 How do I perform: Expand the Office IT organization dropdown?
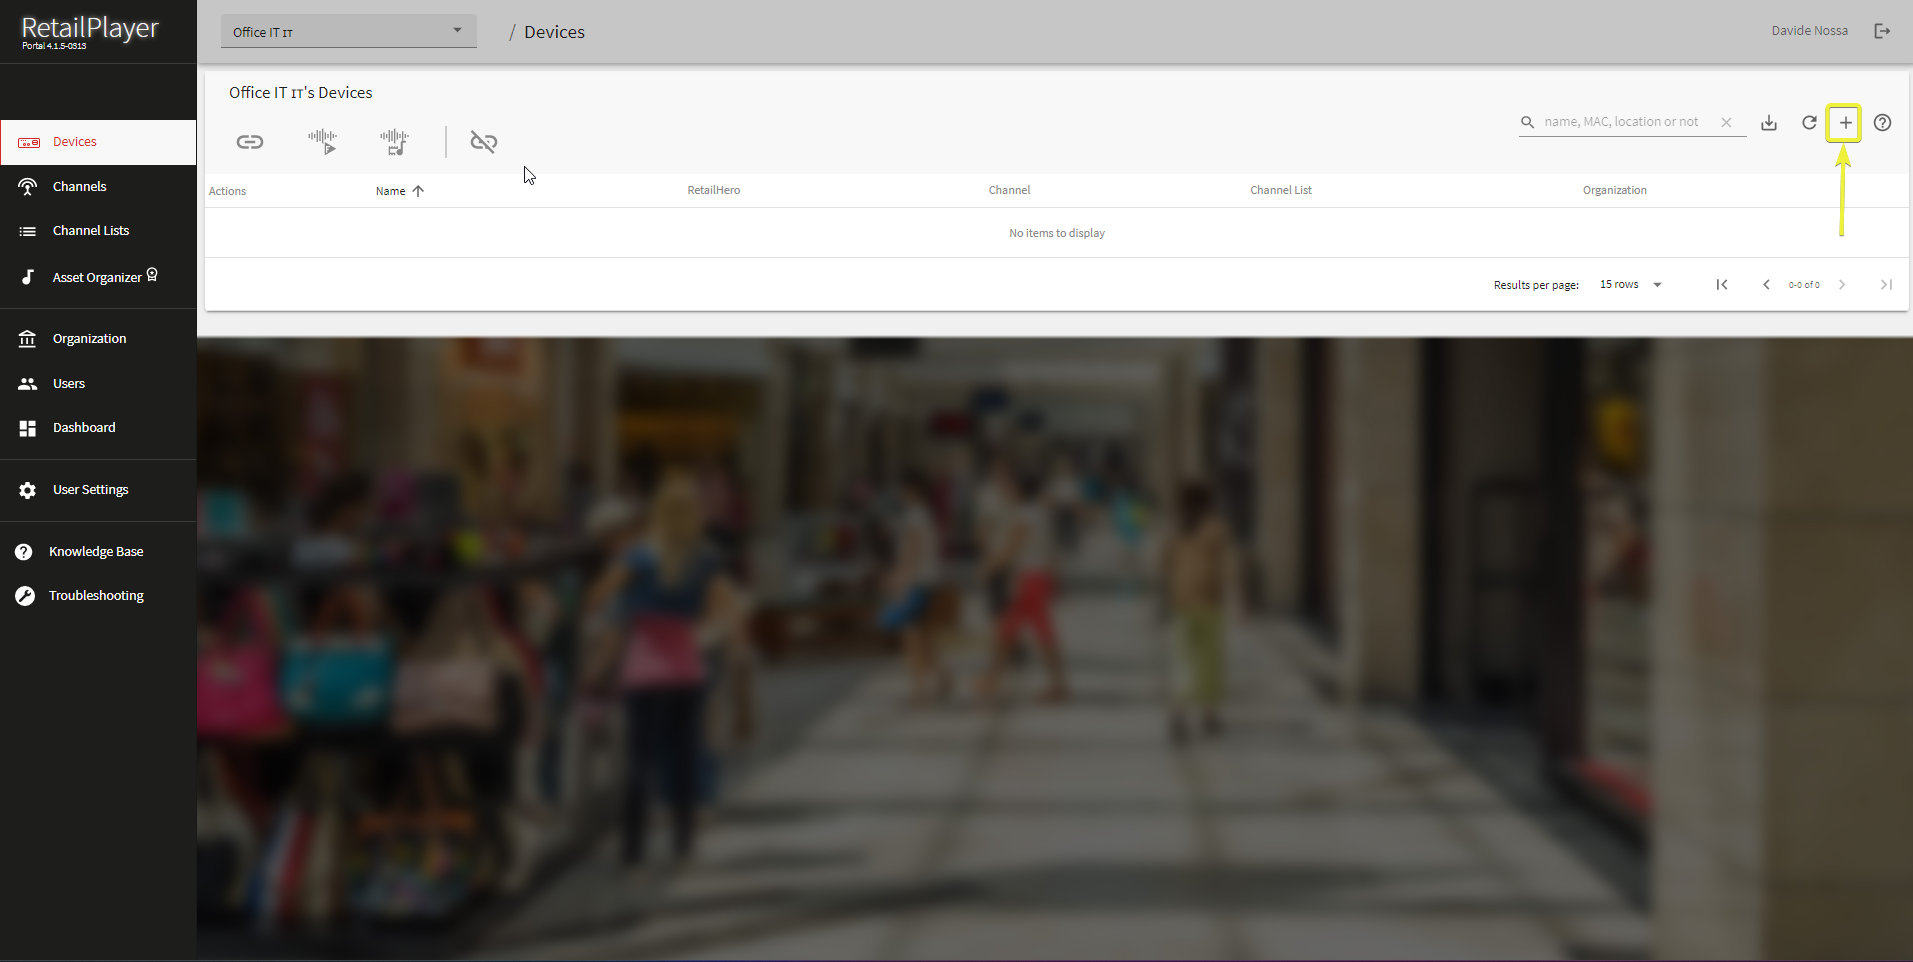pyautogui.click(x=348, y=31)
